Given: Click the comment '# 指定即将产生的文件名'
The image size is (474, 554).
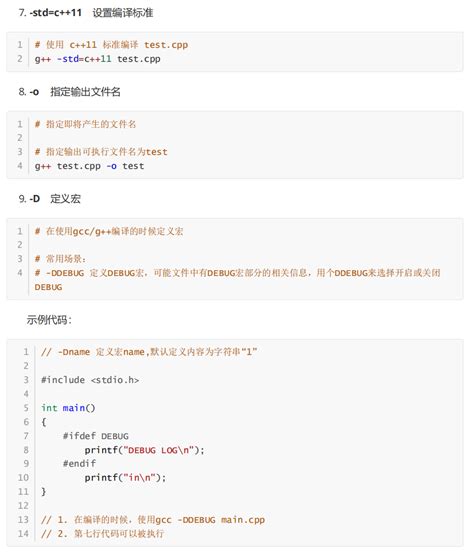Looking at the screenshot, I should (85, 124).
